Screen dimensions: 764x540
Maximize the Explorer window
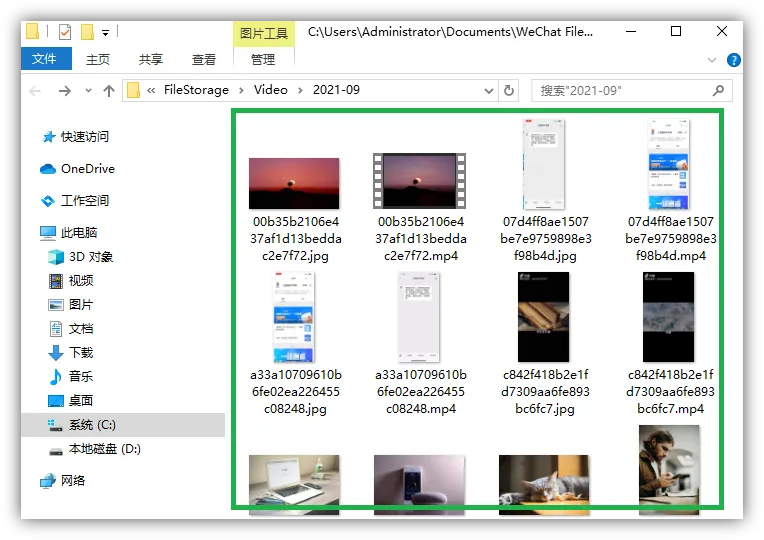(676, 32)
